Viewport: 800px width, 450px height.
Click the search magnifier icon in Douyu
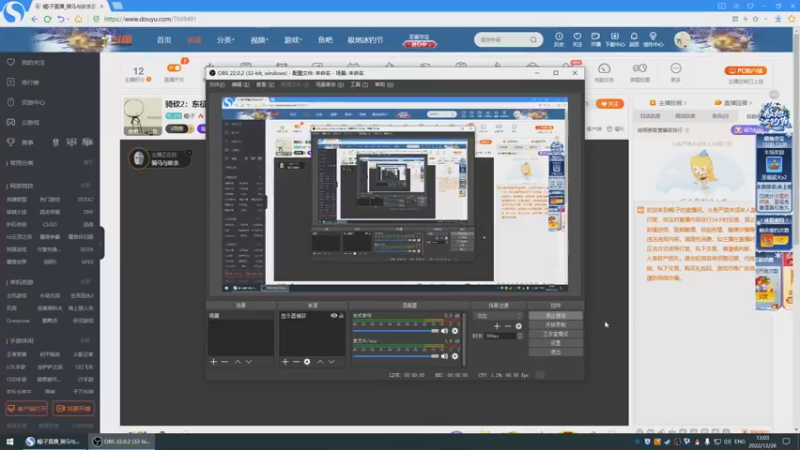pyautogui.click(x=533, y=40)
